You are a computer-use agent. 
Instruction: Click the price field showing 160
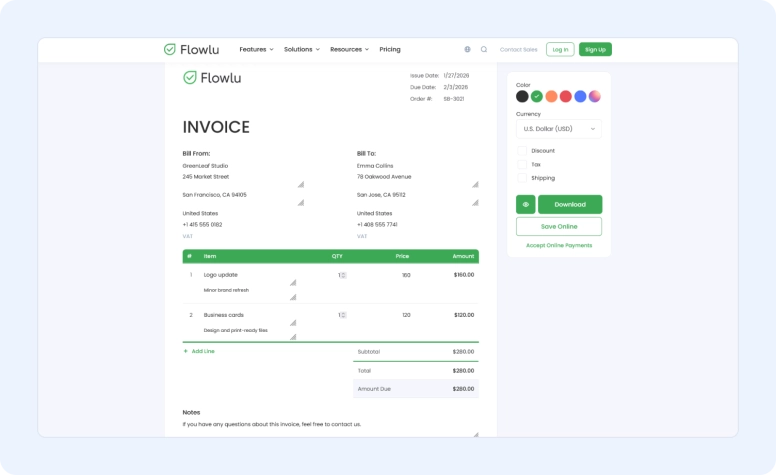pyautogui.click(x=406, y=275)
